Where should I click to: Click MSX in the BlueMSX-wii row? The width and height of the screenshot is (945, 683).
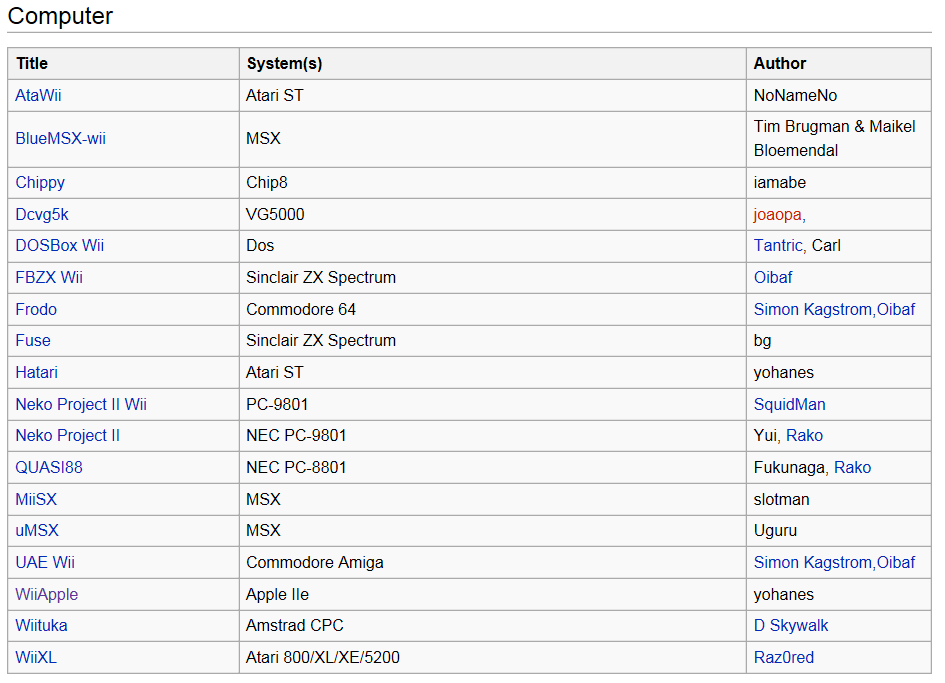(263, 139)
